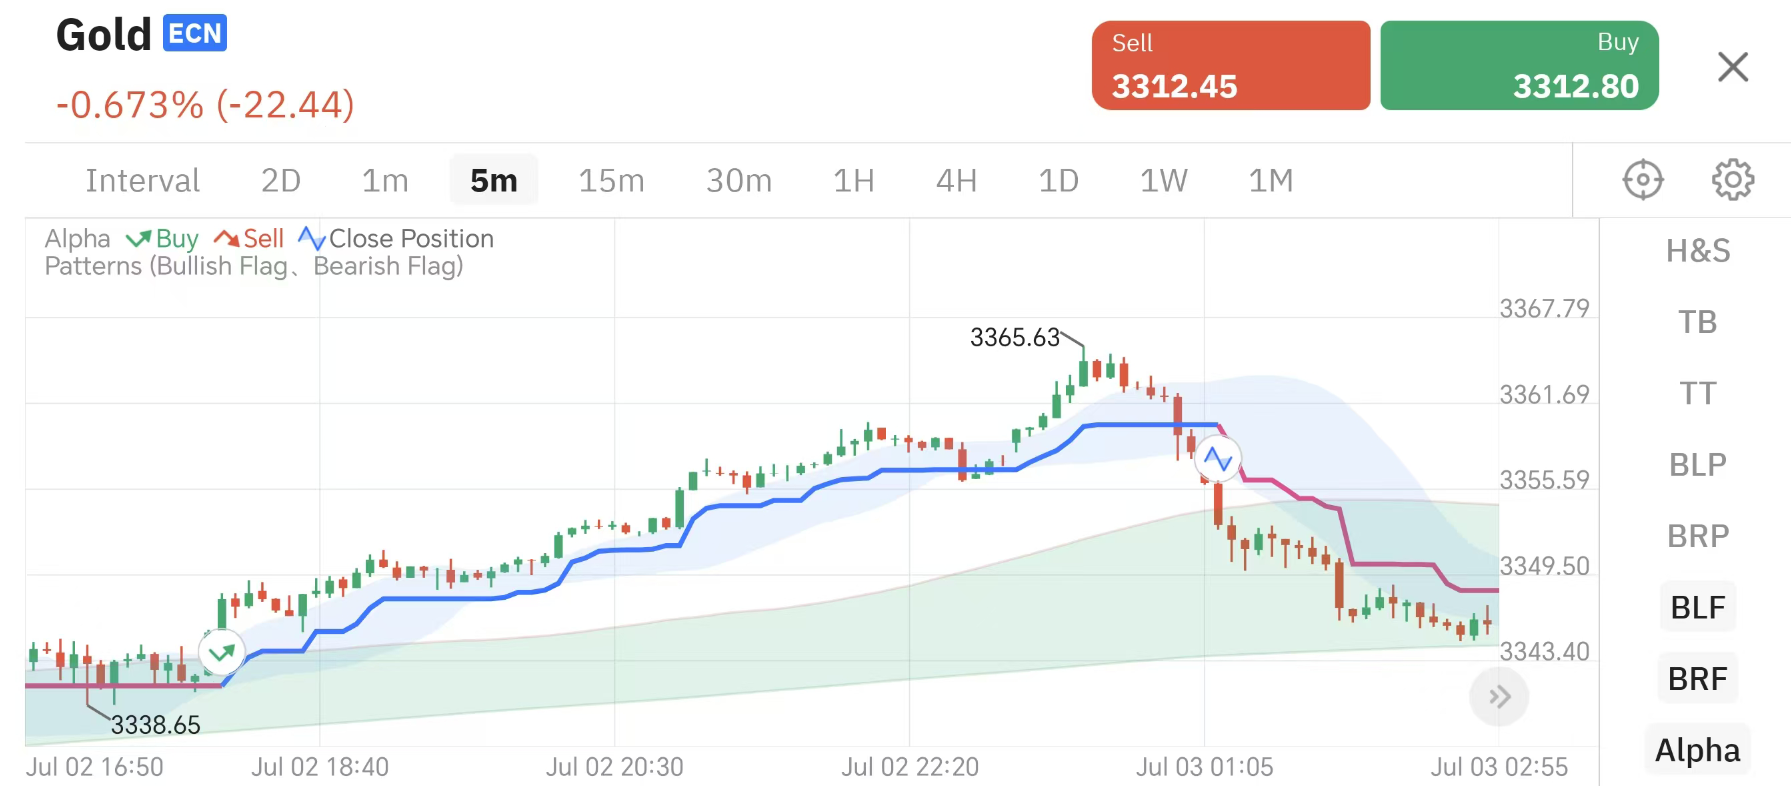The image size is (1791, 786).
Task: Click the 3365.63 high price label
Action: pos(1014,338)
